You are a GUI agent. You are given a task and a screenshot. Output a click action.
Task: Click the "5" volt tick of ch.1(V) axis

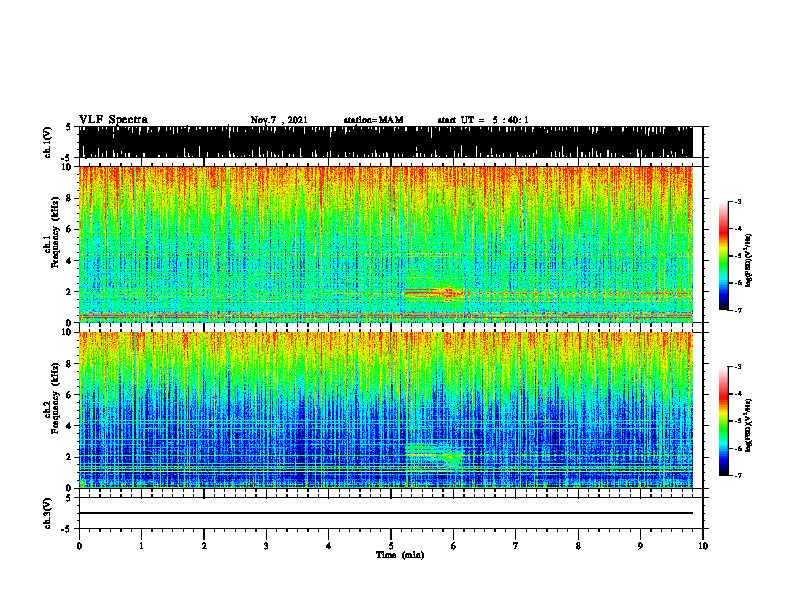click(68, 128)
